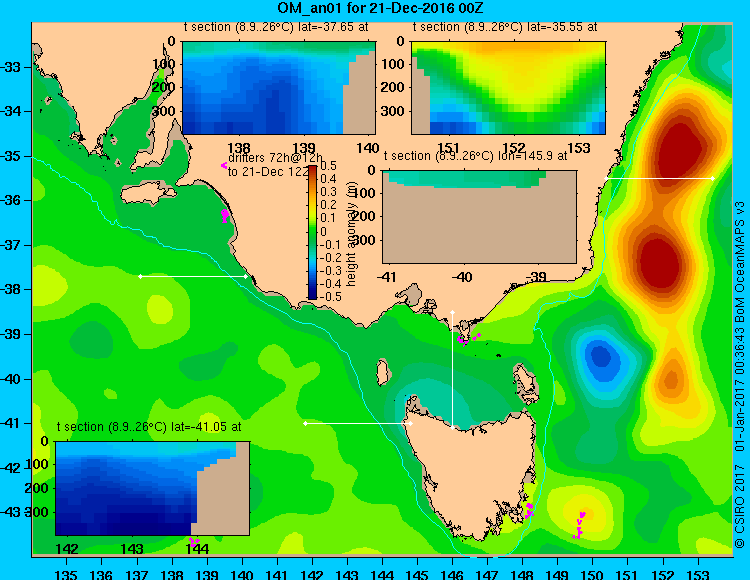Viewport: 750px width, 580px height.
Task: Open the lat=-35.55 temperature section inset
Action: pos(508,88)
